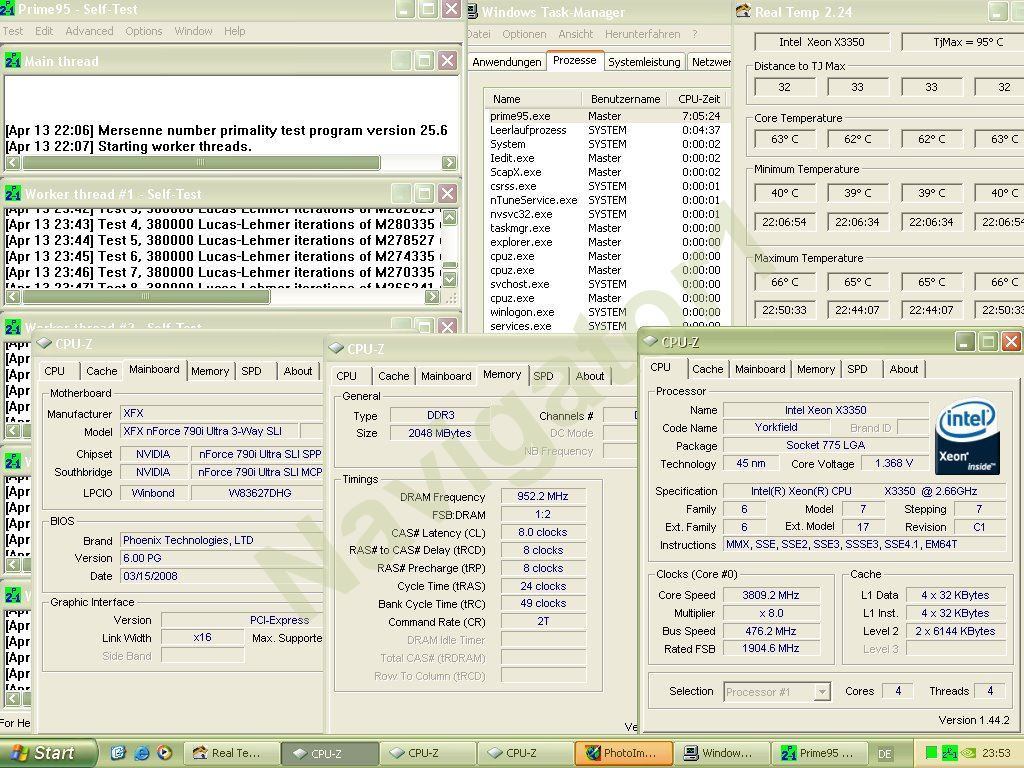Click the Real Temp title bar icon

[743, 10]
